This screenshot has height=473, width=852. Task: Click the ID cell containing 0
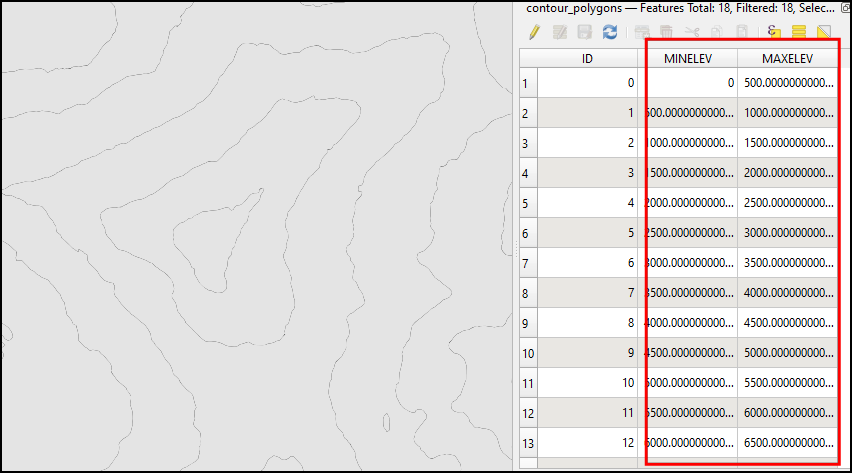(x=587, y=83)
